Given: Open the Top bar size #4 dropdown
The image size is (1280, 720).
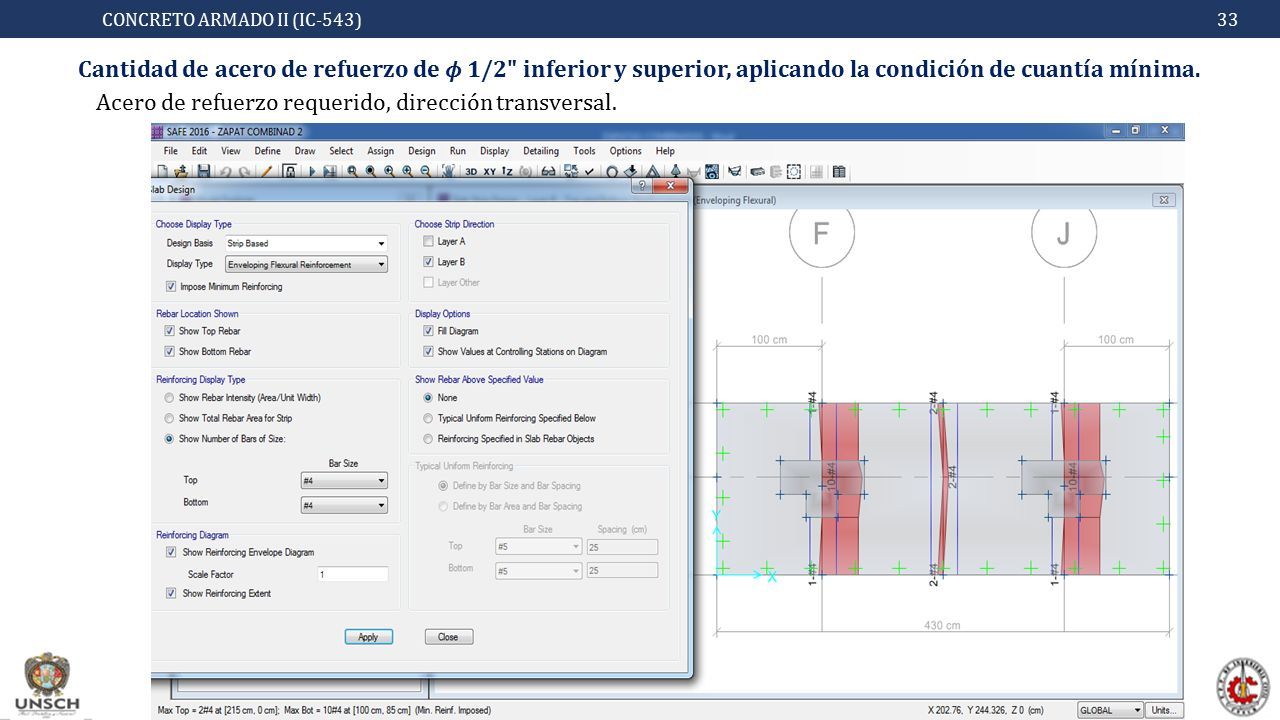Looking at the screenshot, I should 344,481.
